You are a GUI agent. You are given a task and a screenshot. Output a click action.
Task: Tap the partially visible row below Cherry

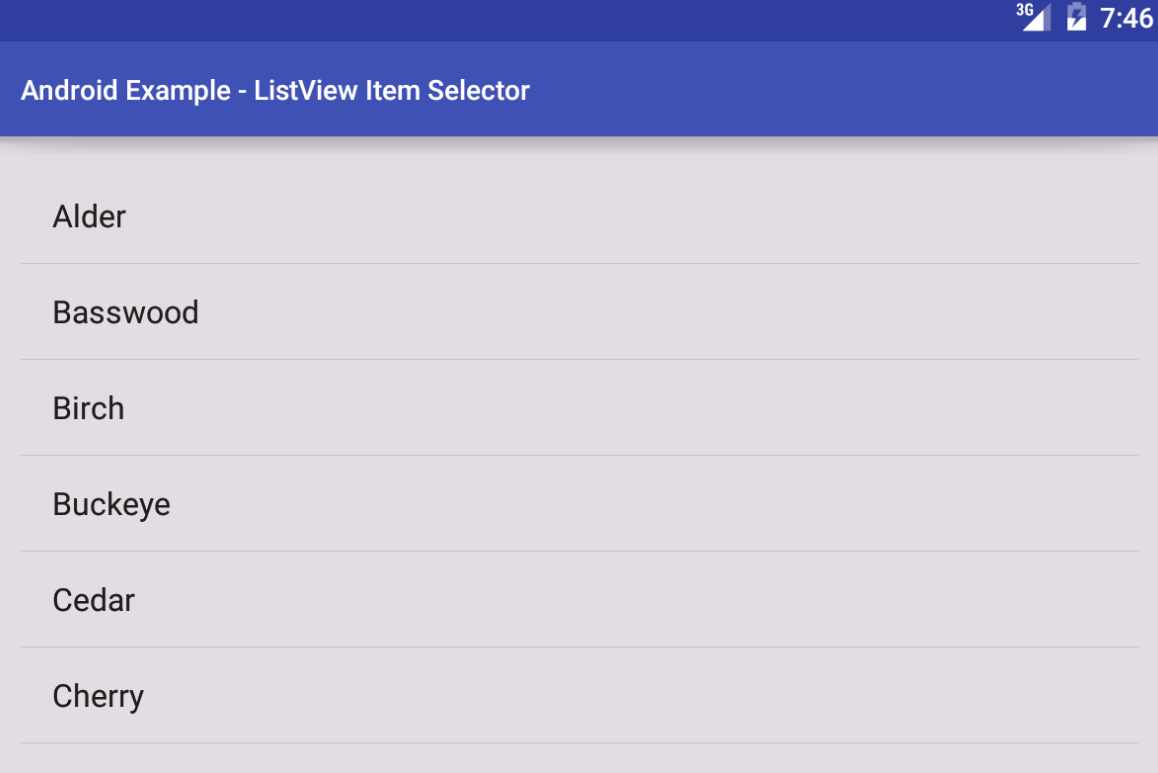(579, 759)
